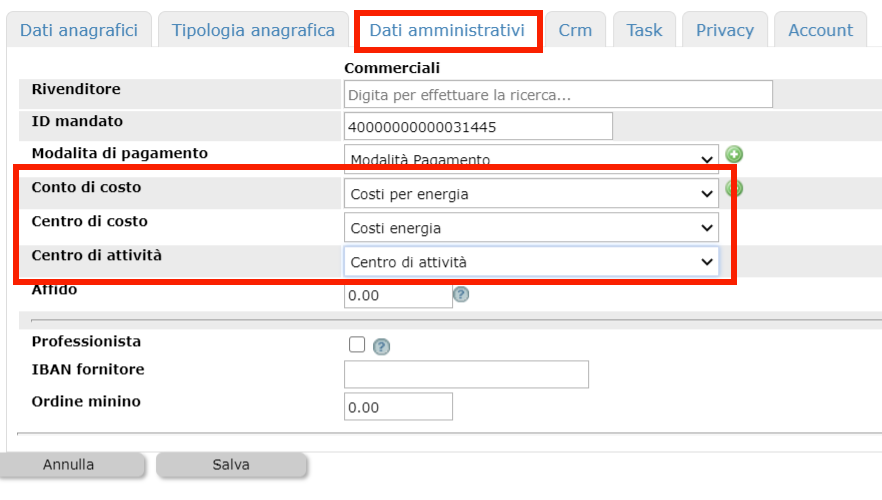
Task: Click help question mark next to Affido
Action: coord(461,294)
